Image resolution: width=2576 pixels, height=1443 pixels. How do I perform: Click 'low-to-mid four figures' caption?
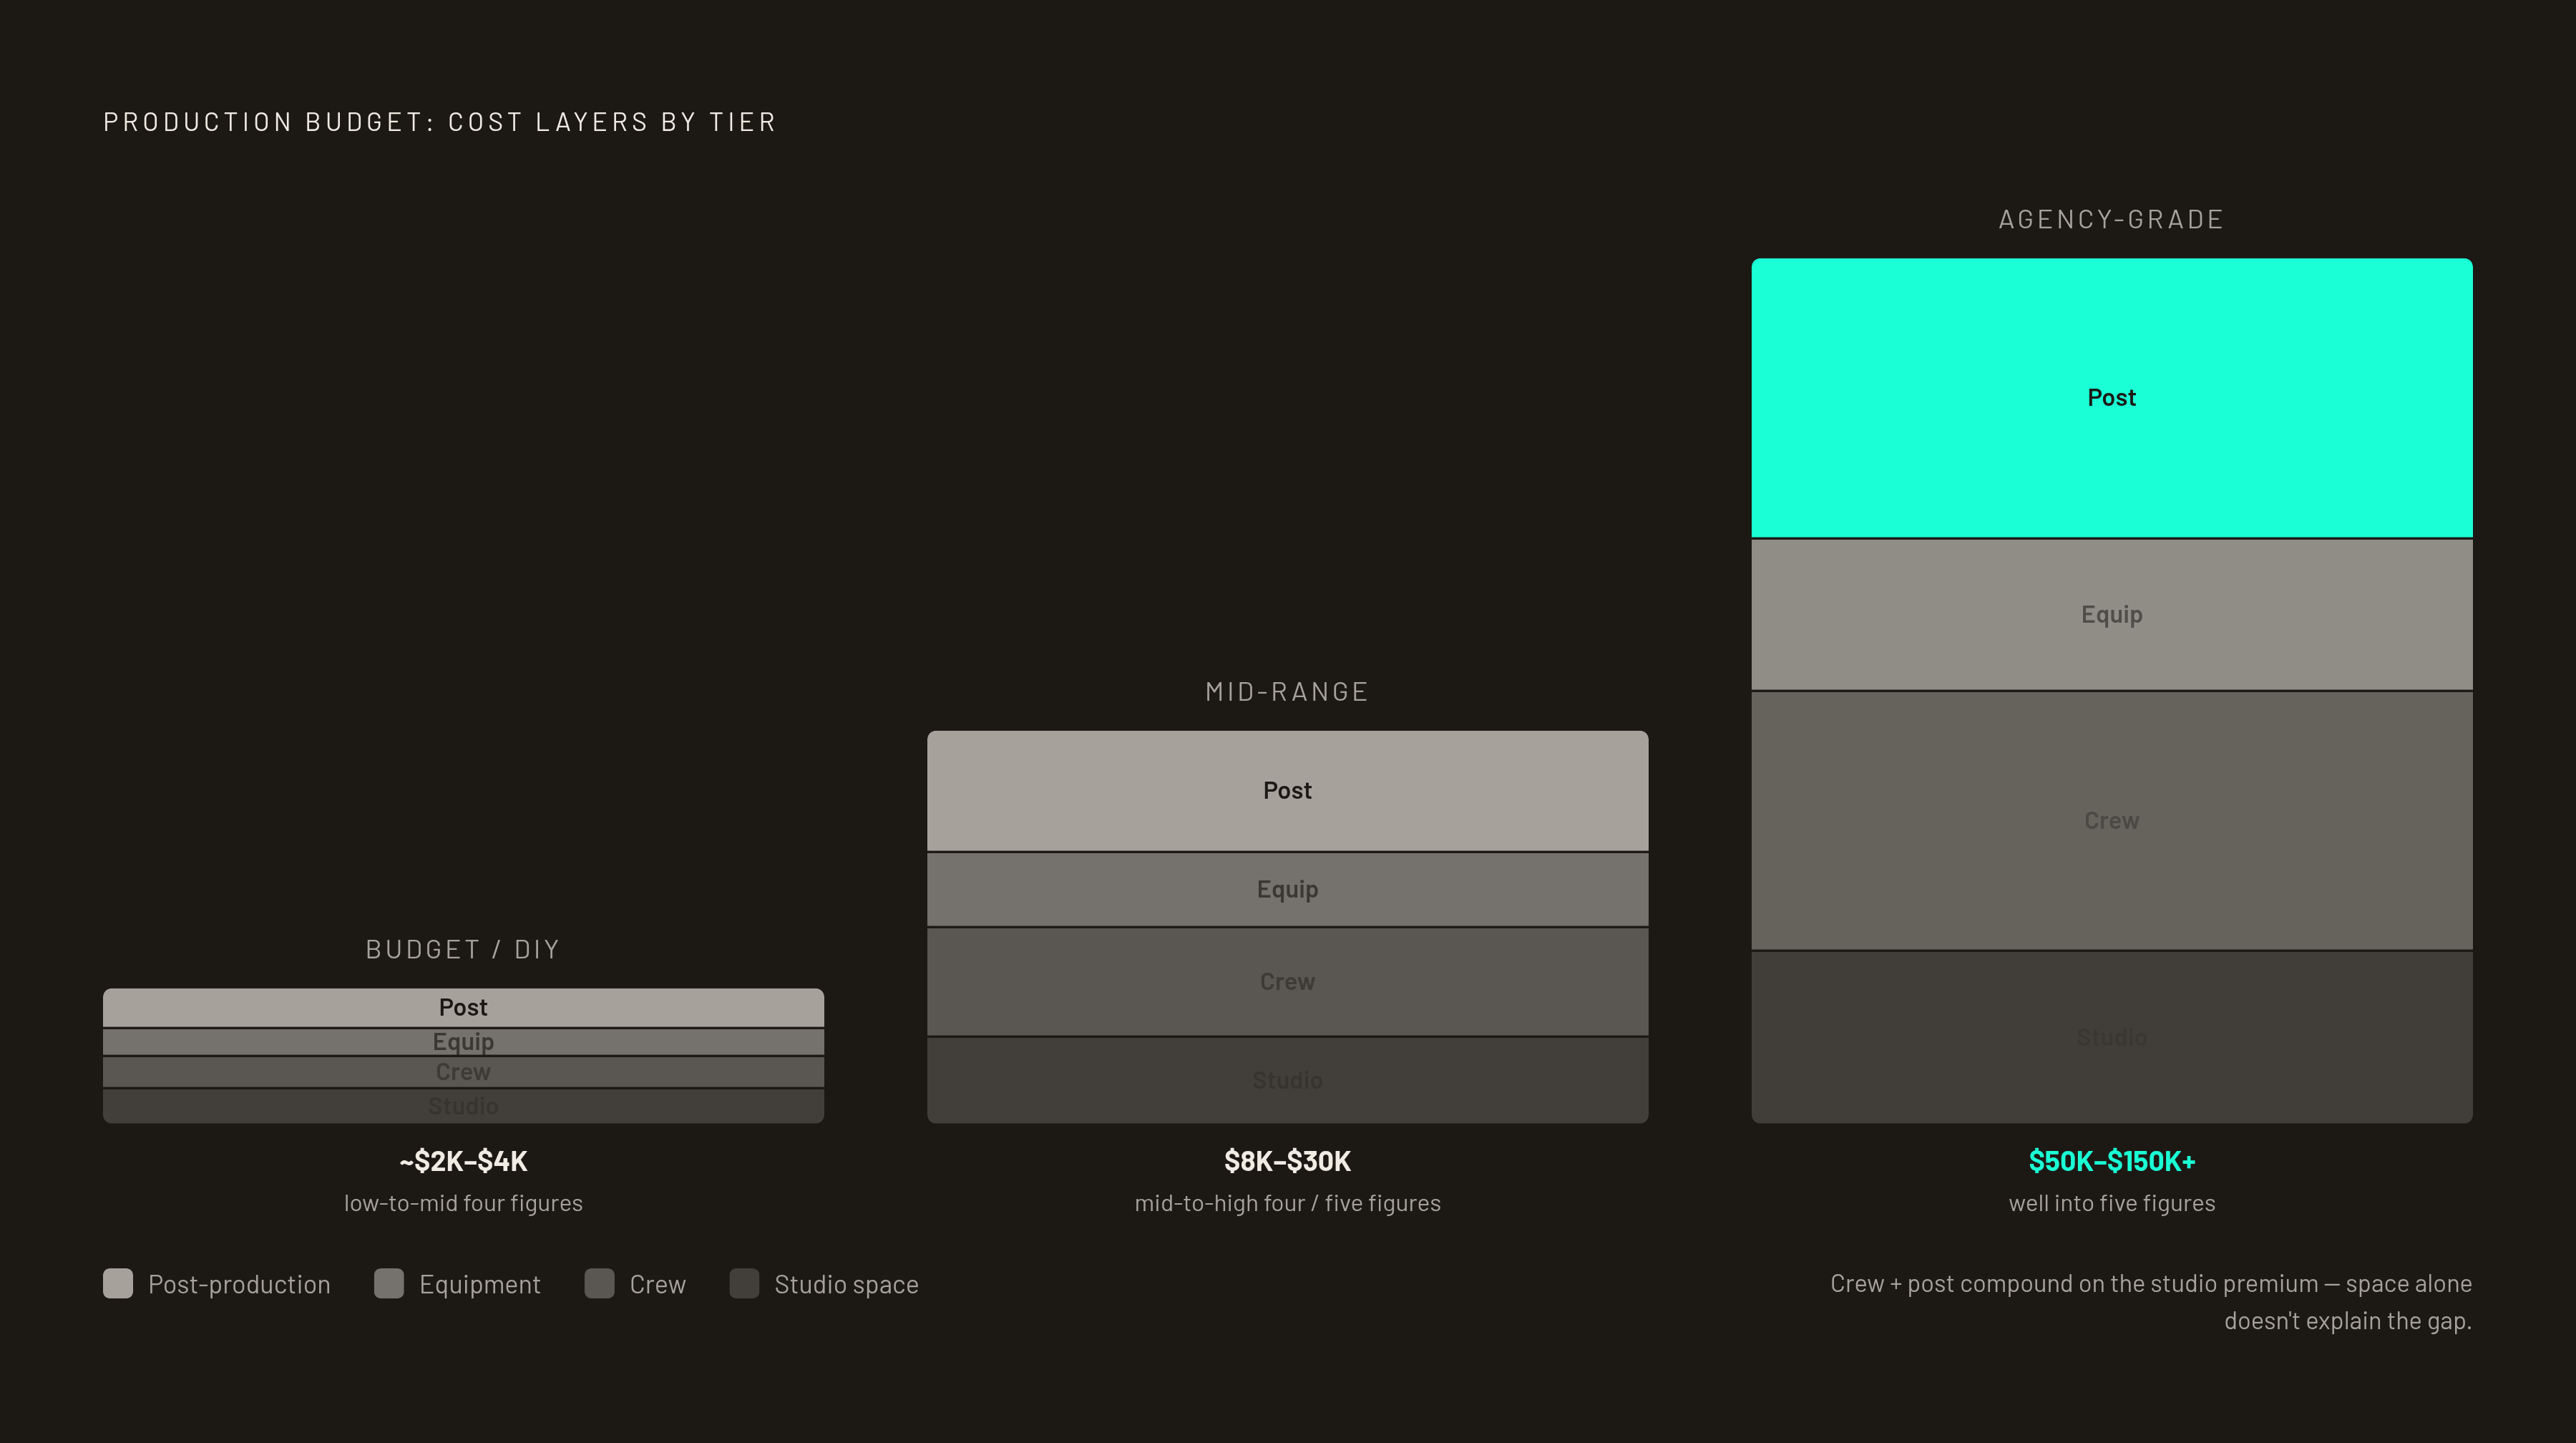[x=463, y=1203]
